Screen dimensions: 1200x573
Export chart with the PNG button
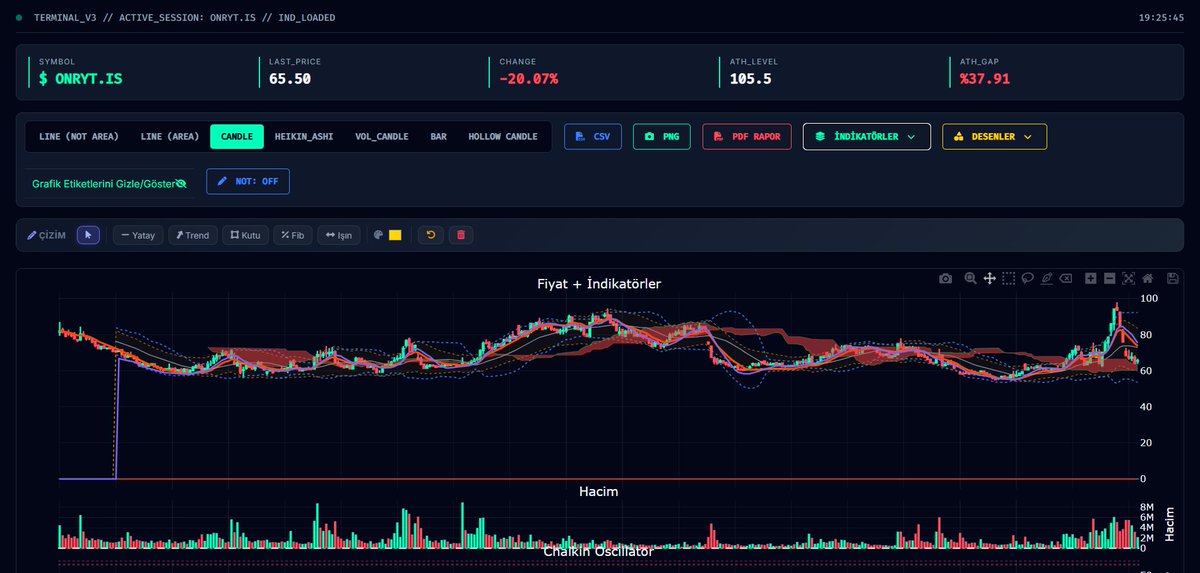[662, 136]
